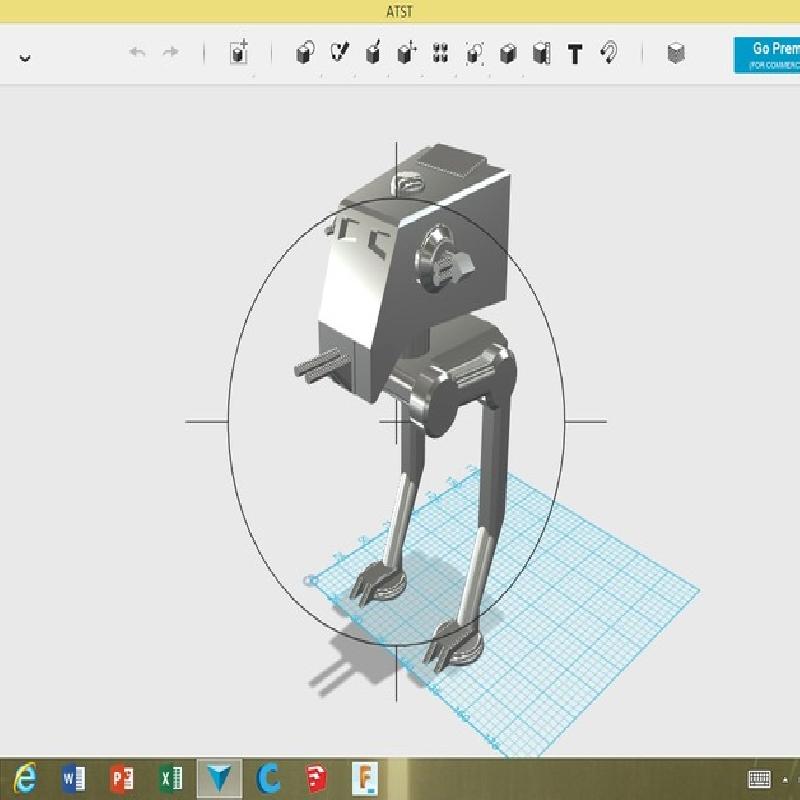
Task: Select the Measure tool
Action: [x=541, y=53]
